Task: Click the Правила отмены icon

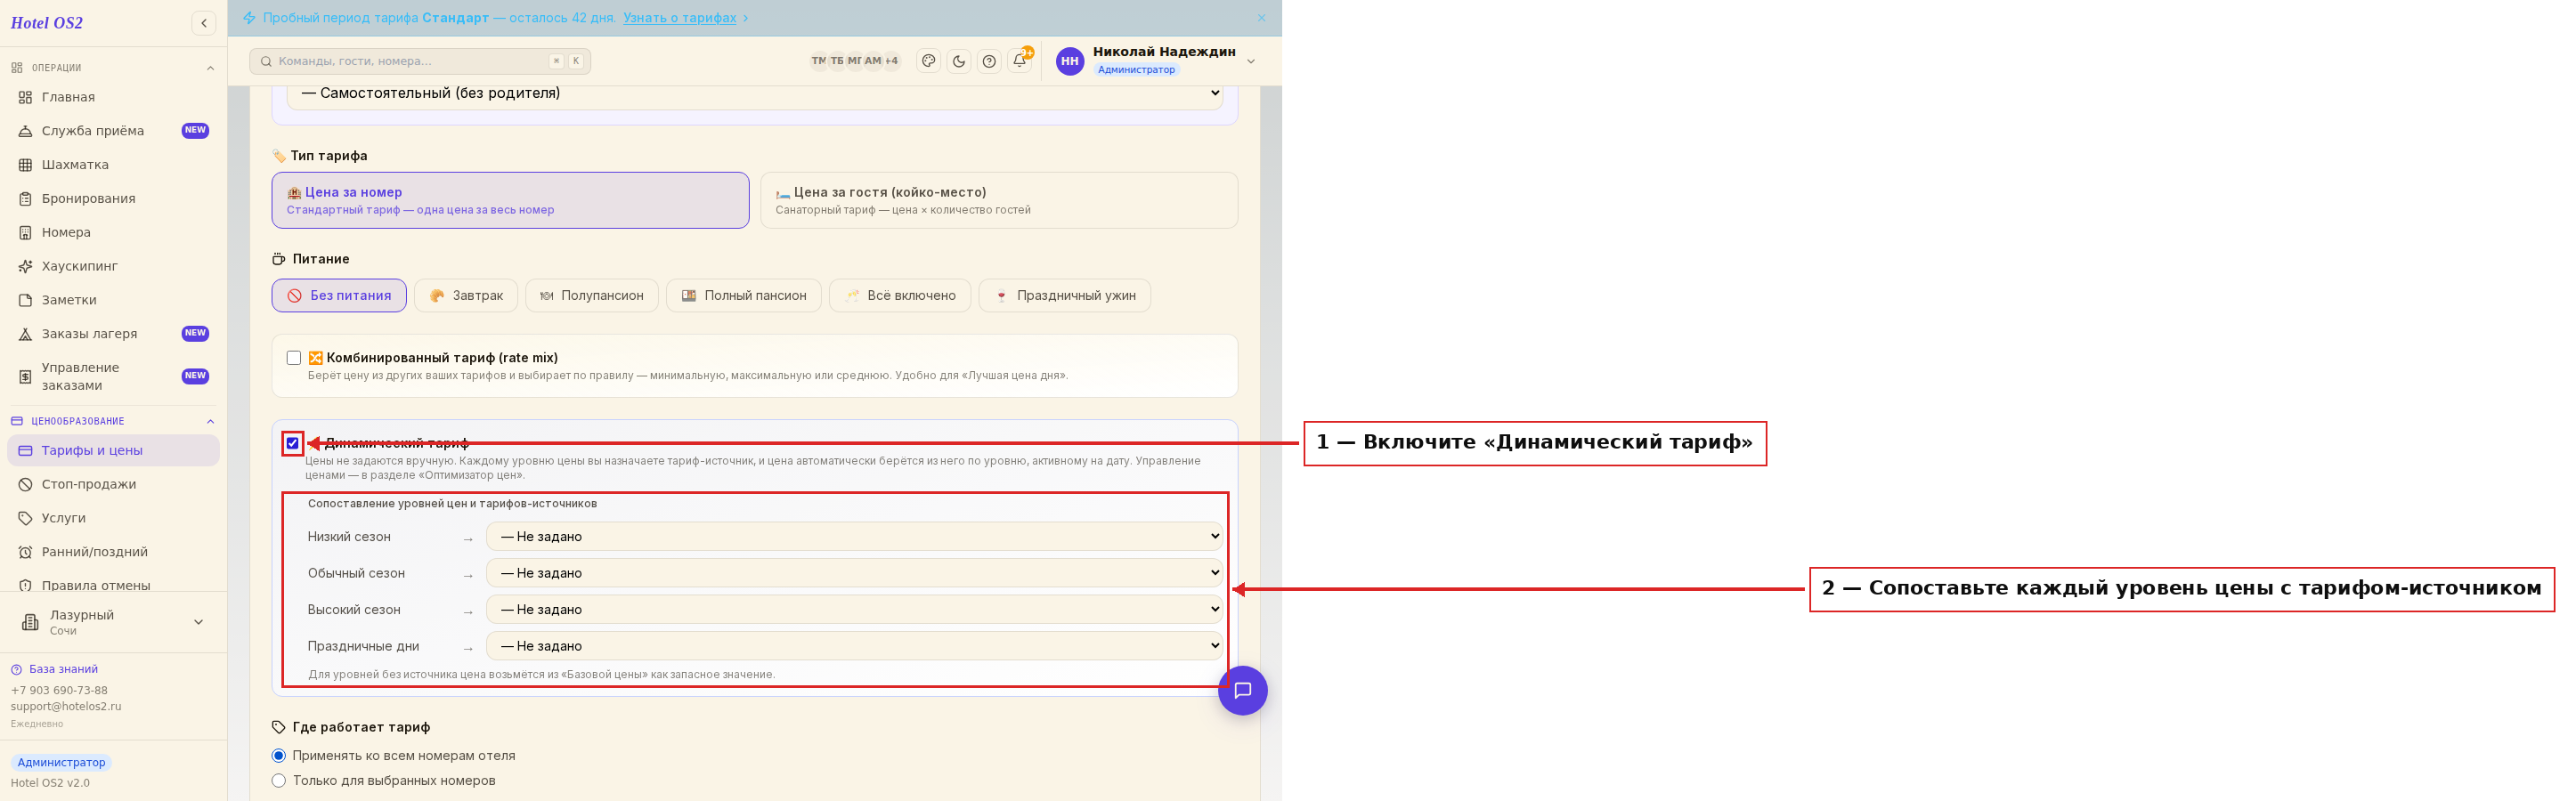Action: (26, 586)
